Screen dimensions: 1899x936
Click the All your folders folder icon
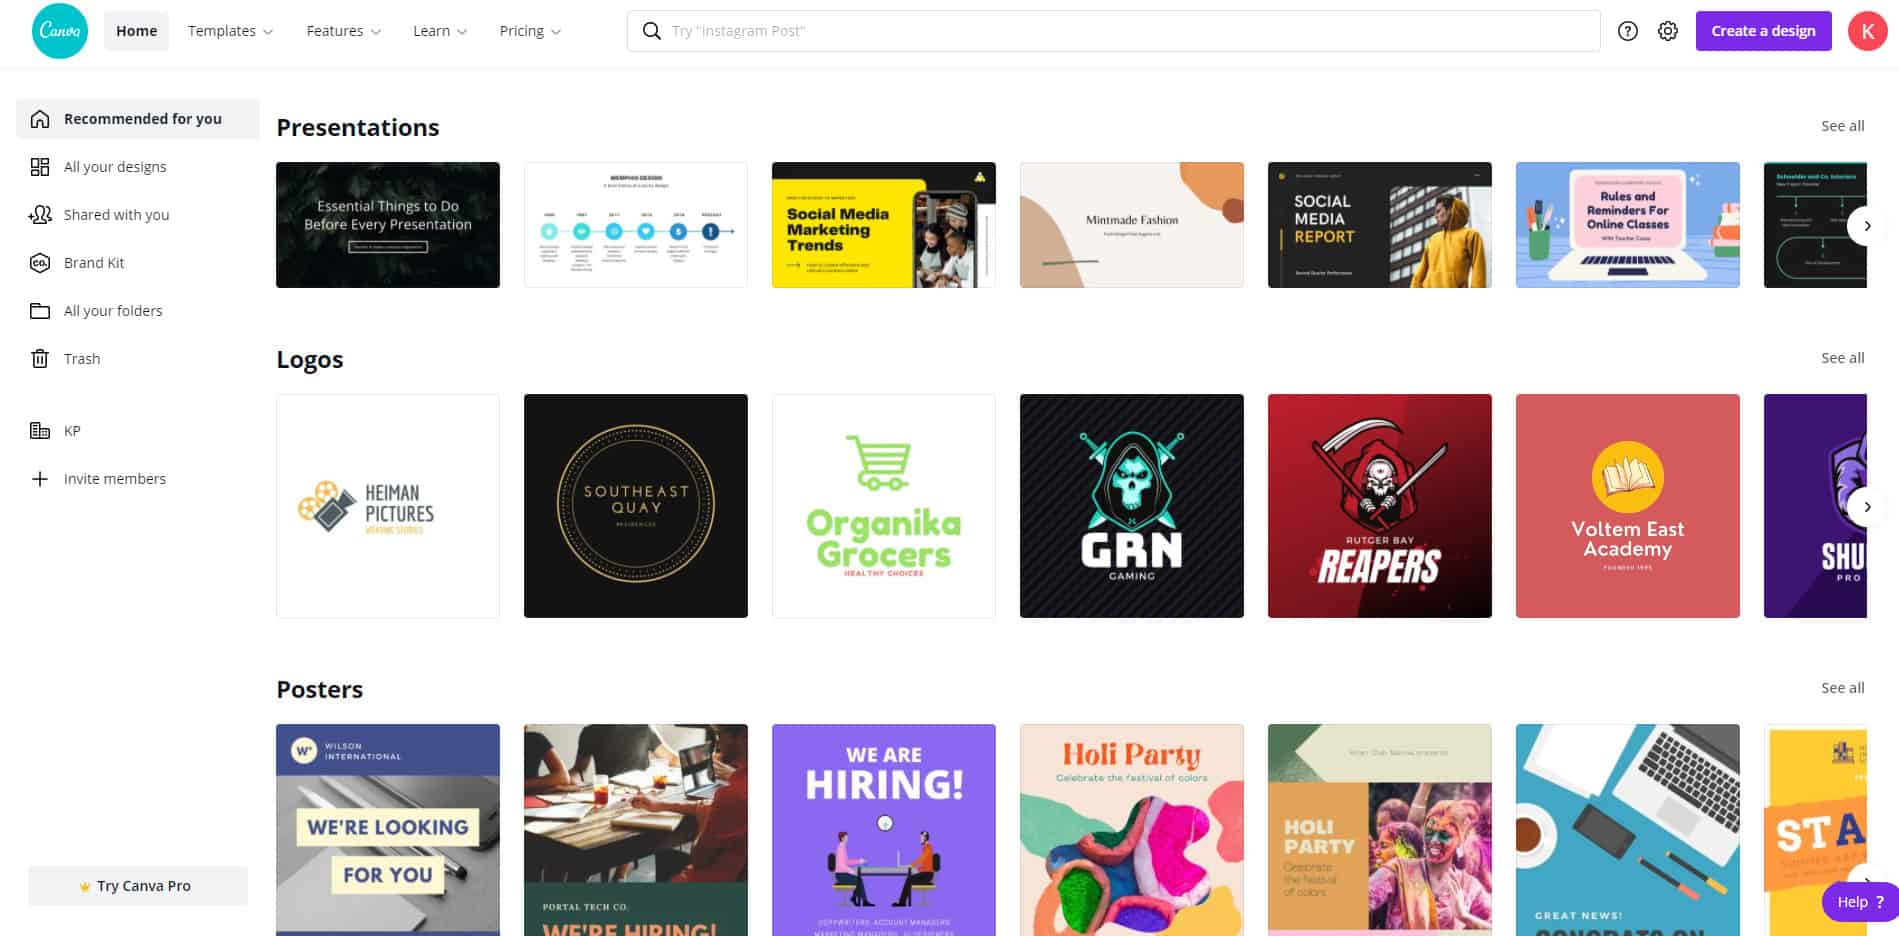(x=40, y=311)
